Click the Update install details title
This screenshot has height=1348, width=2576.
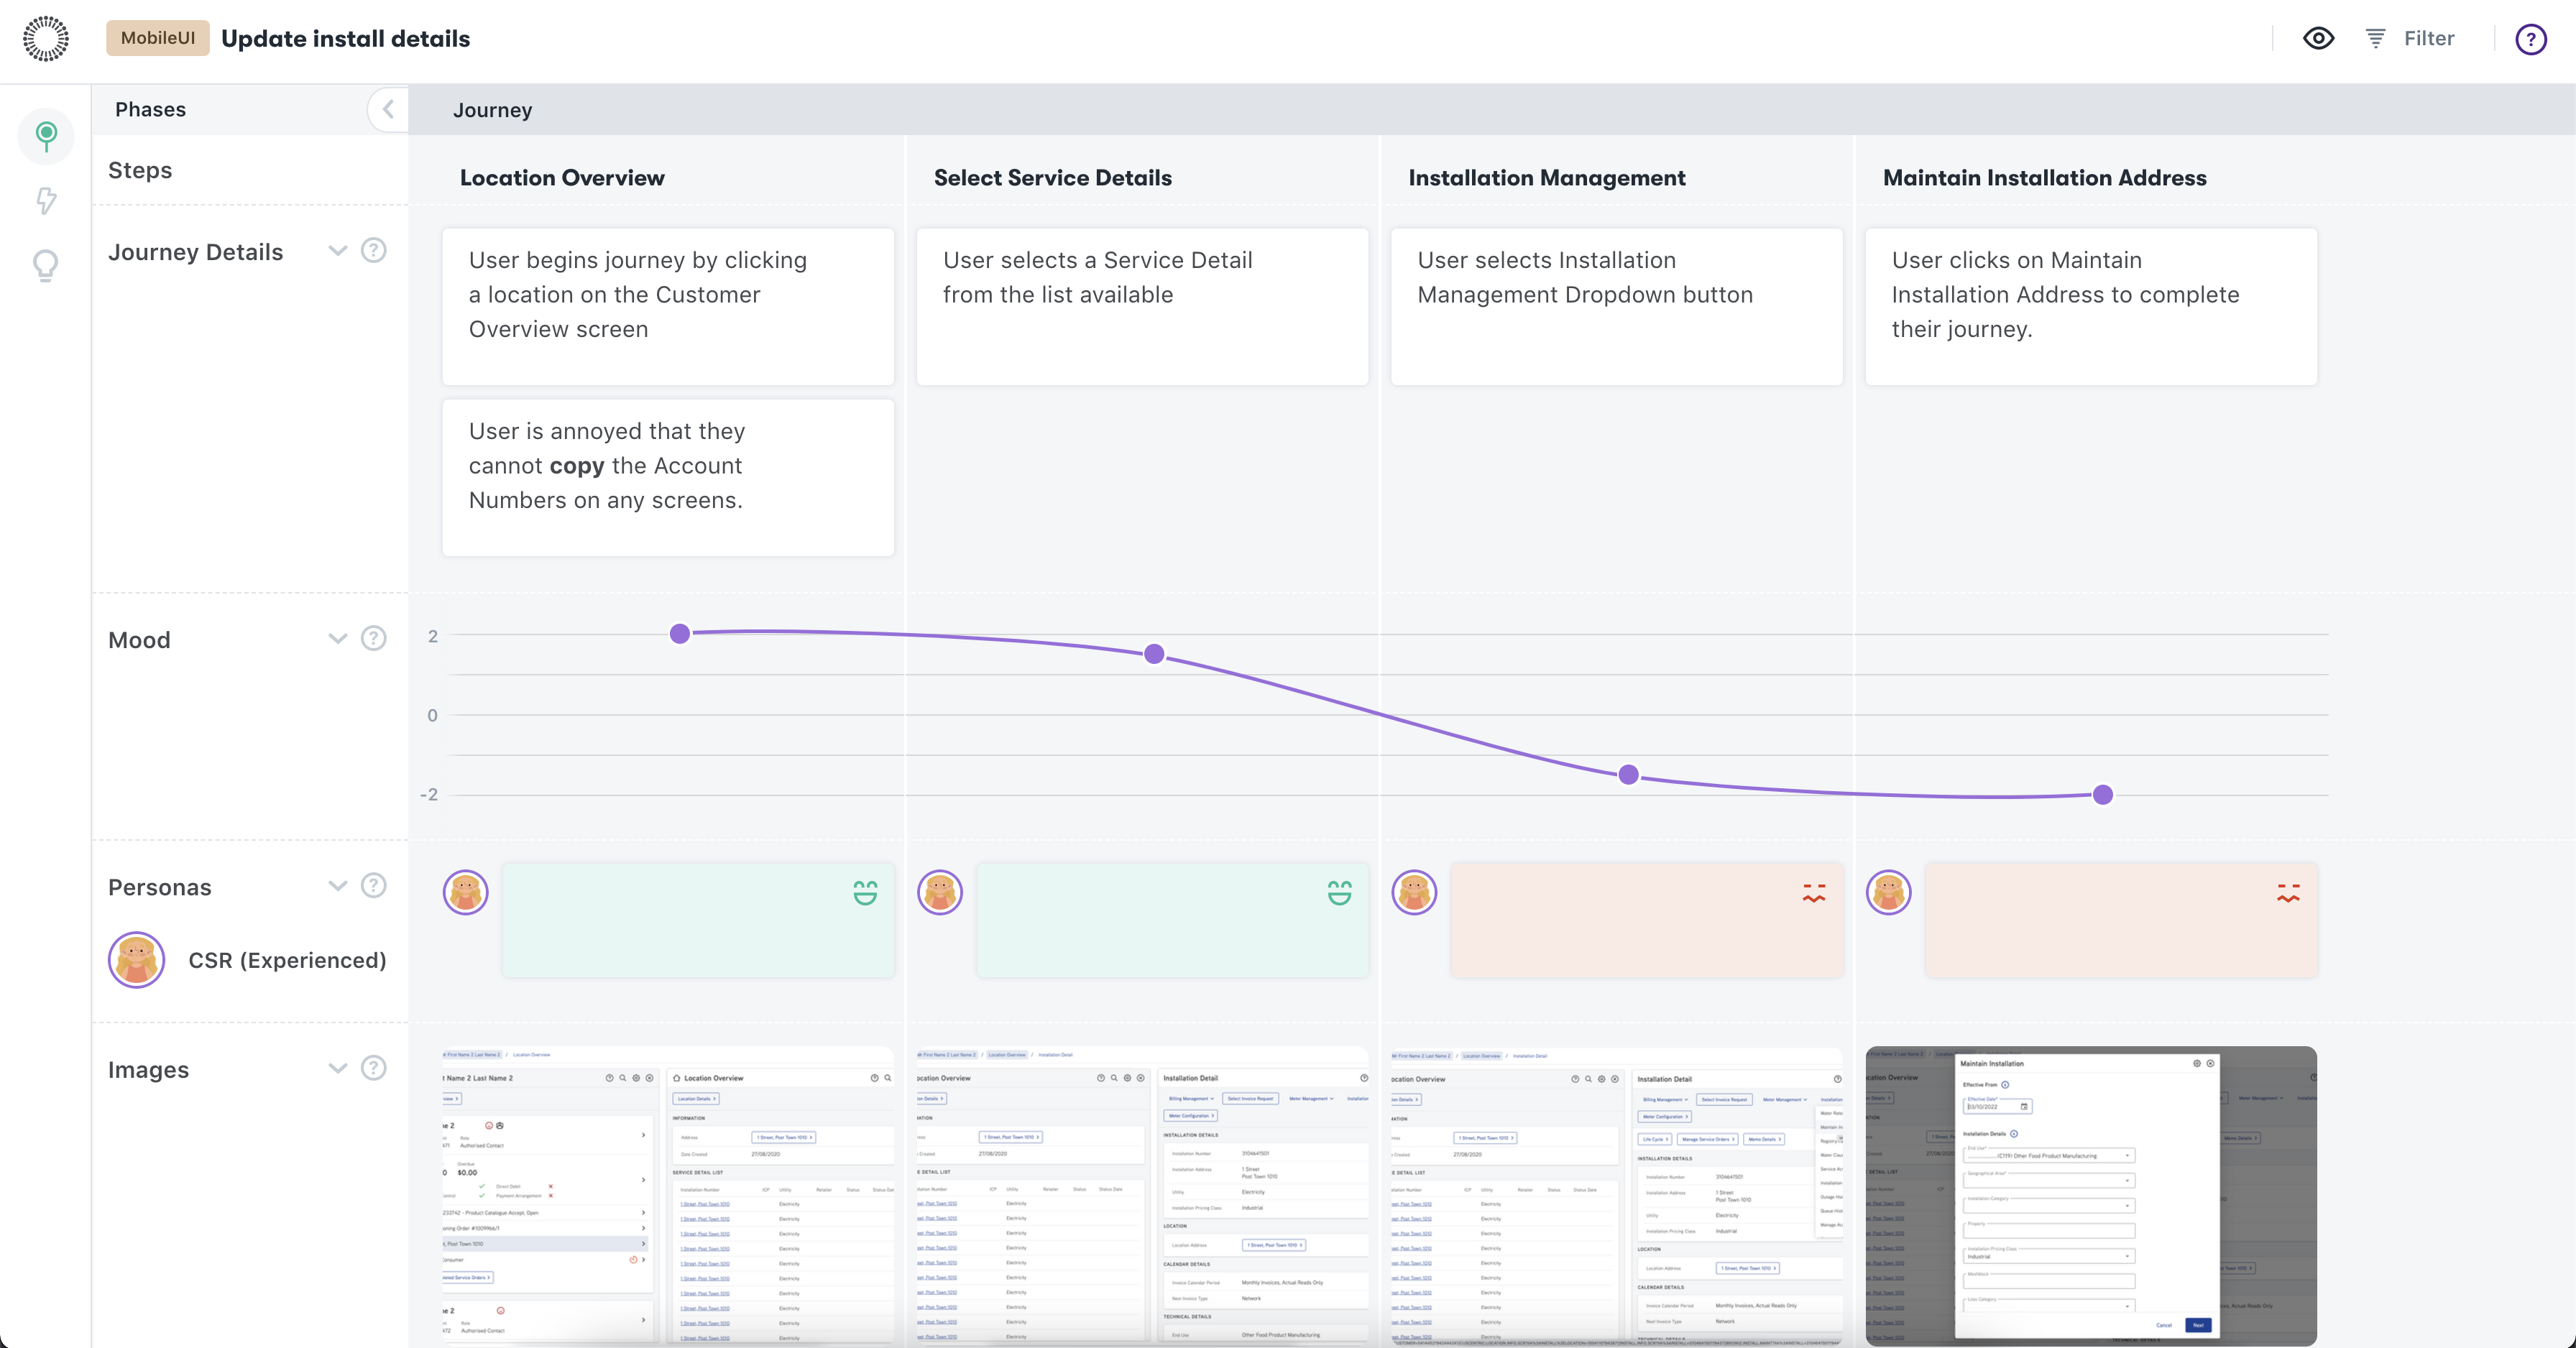click(x=346, y=39)
